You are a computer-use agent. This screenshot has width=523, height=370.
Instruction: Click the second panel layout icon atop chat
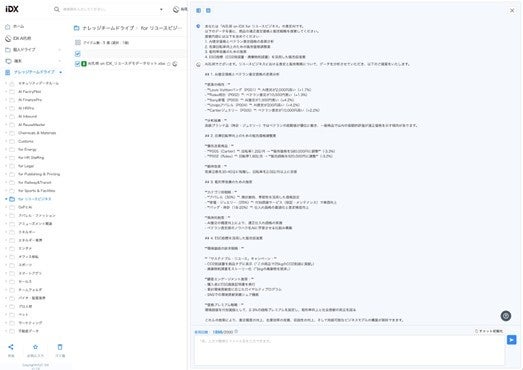pyautogui.click(x=208, y=11)
